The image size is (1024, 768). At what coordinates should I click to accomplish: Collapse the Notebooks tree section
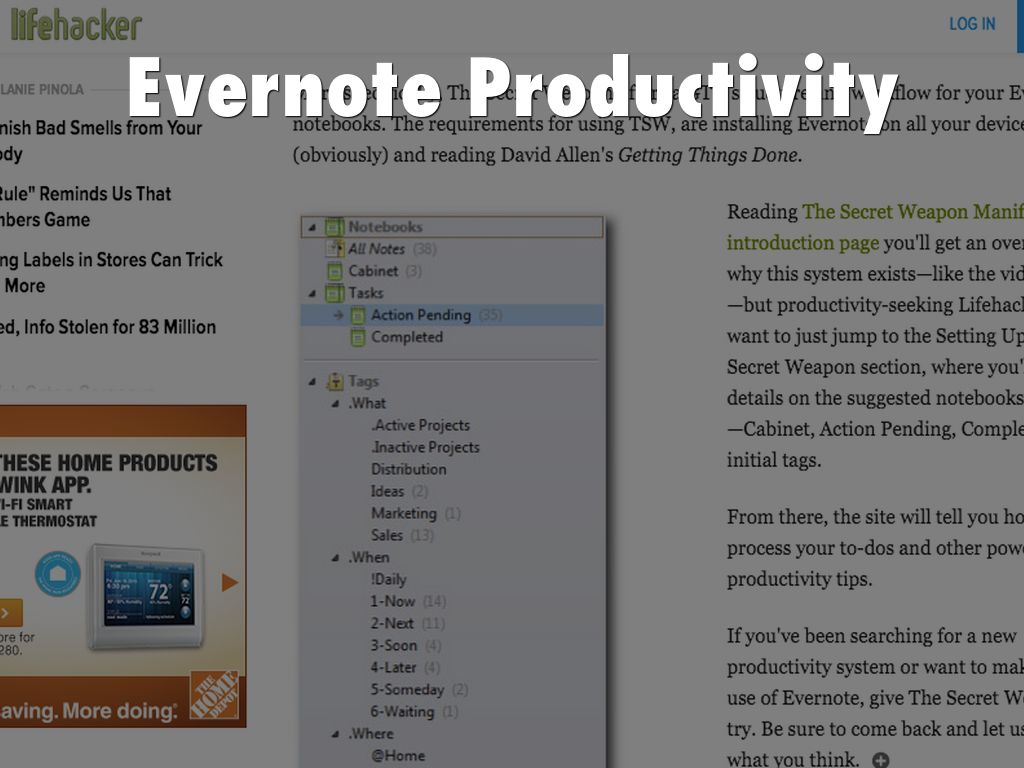tap(313, 227)
